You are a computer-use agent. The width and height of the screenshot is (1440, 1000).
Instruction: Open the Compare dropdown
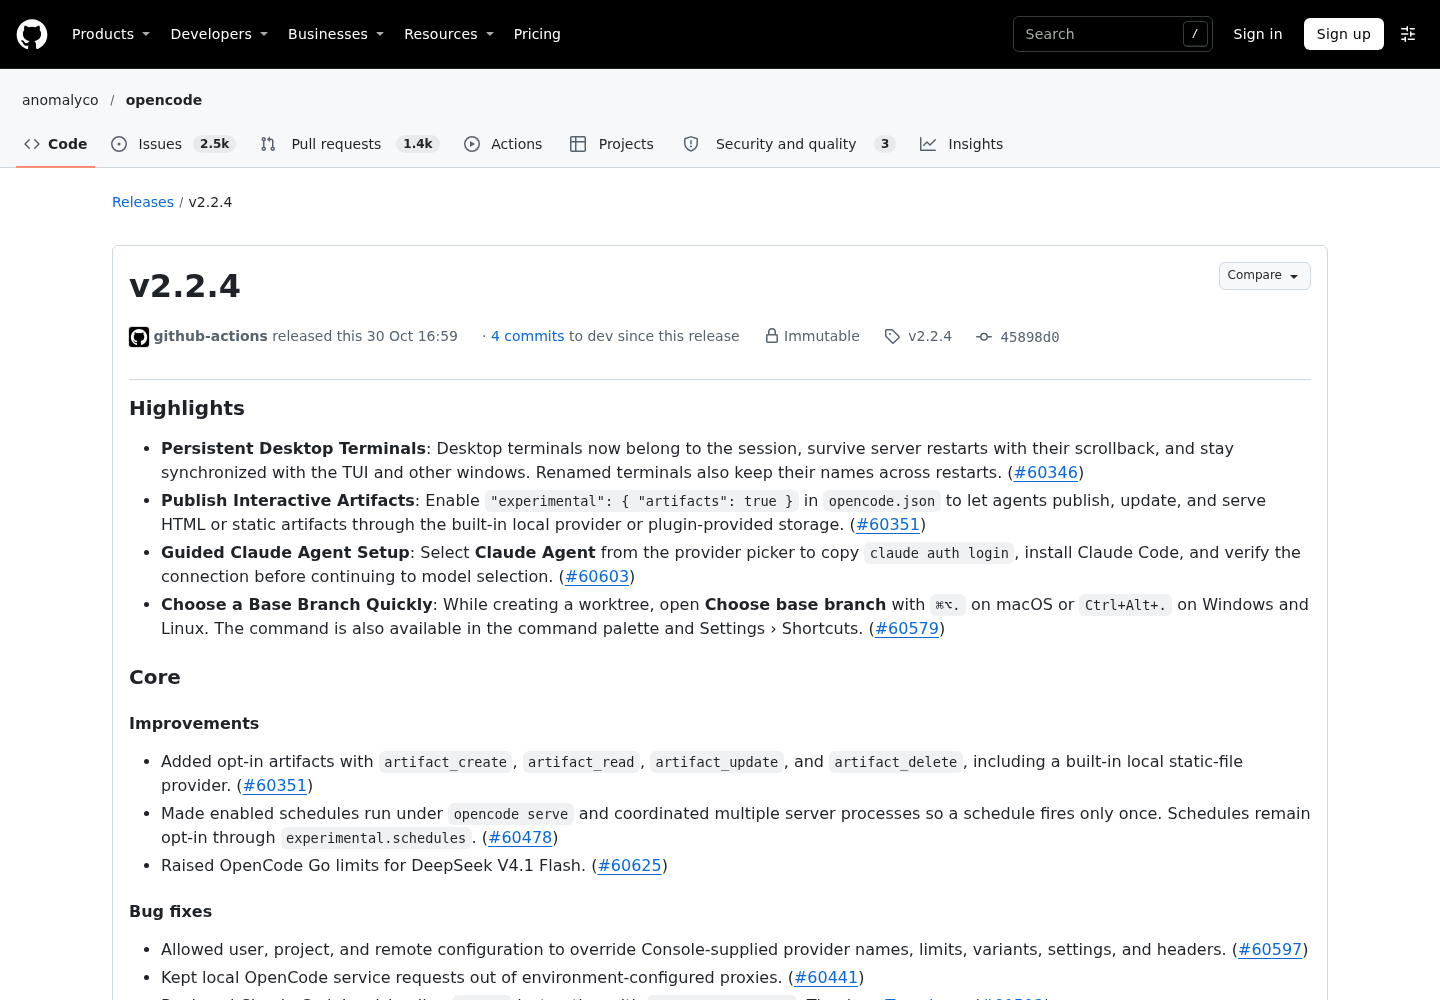1264,275
